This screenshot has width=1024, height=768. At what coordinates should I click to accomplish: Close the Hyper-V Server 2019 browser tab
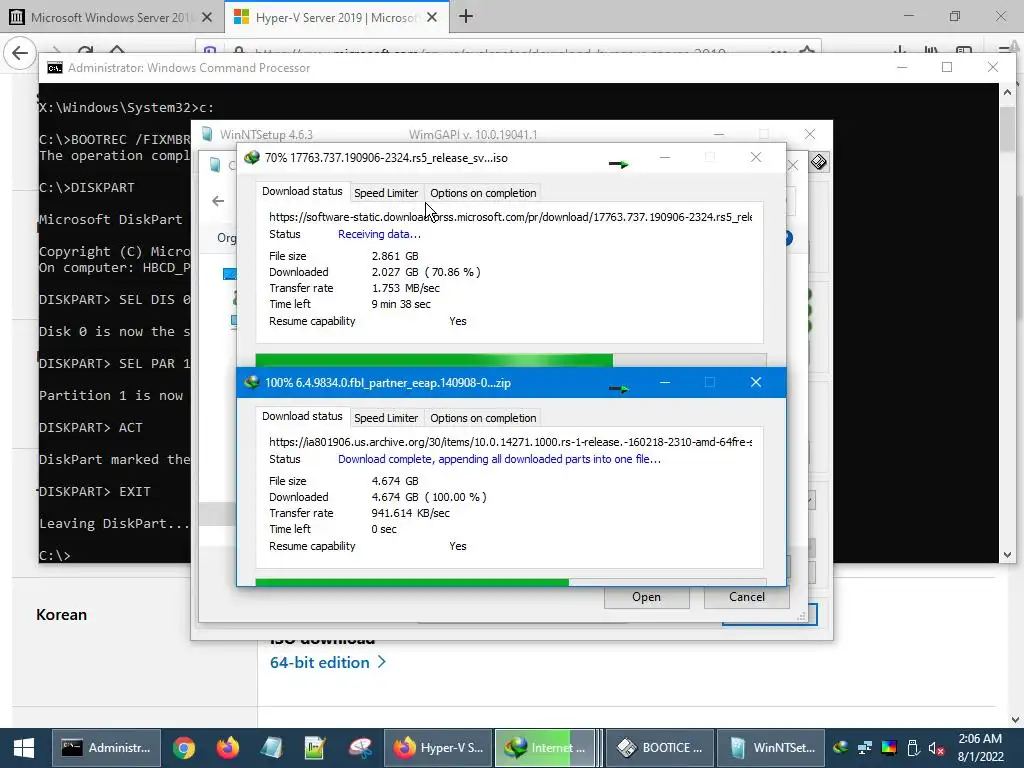pyautogui.click(x=432, y=18)
